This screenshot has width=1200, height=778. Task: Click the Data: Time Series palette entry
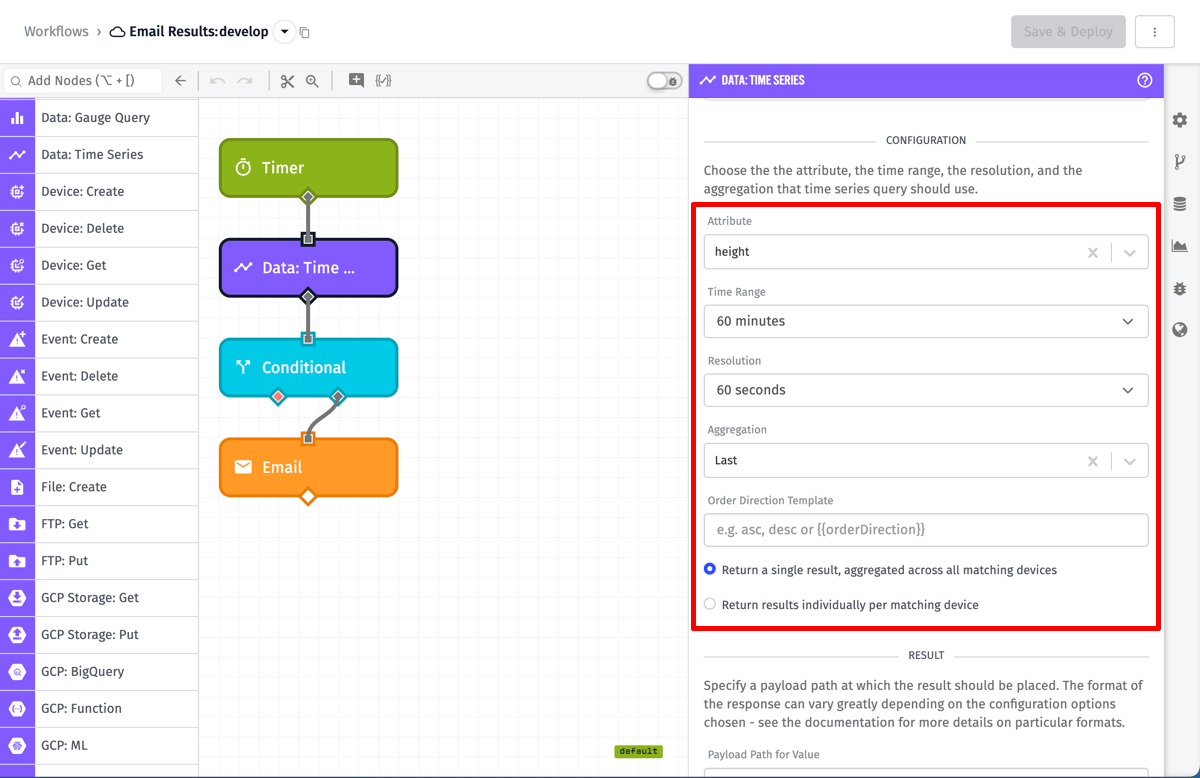click(x=99, y=154)
